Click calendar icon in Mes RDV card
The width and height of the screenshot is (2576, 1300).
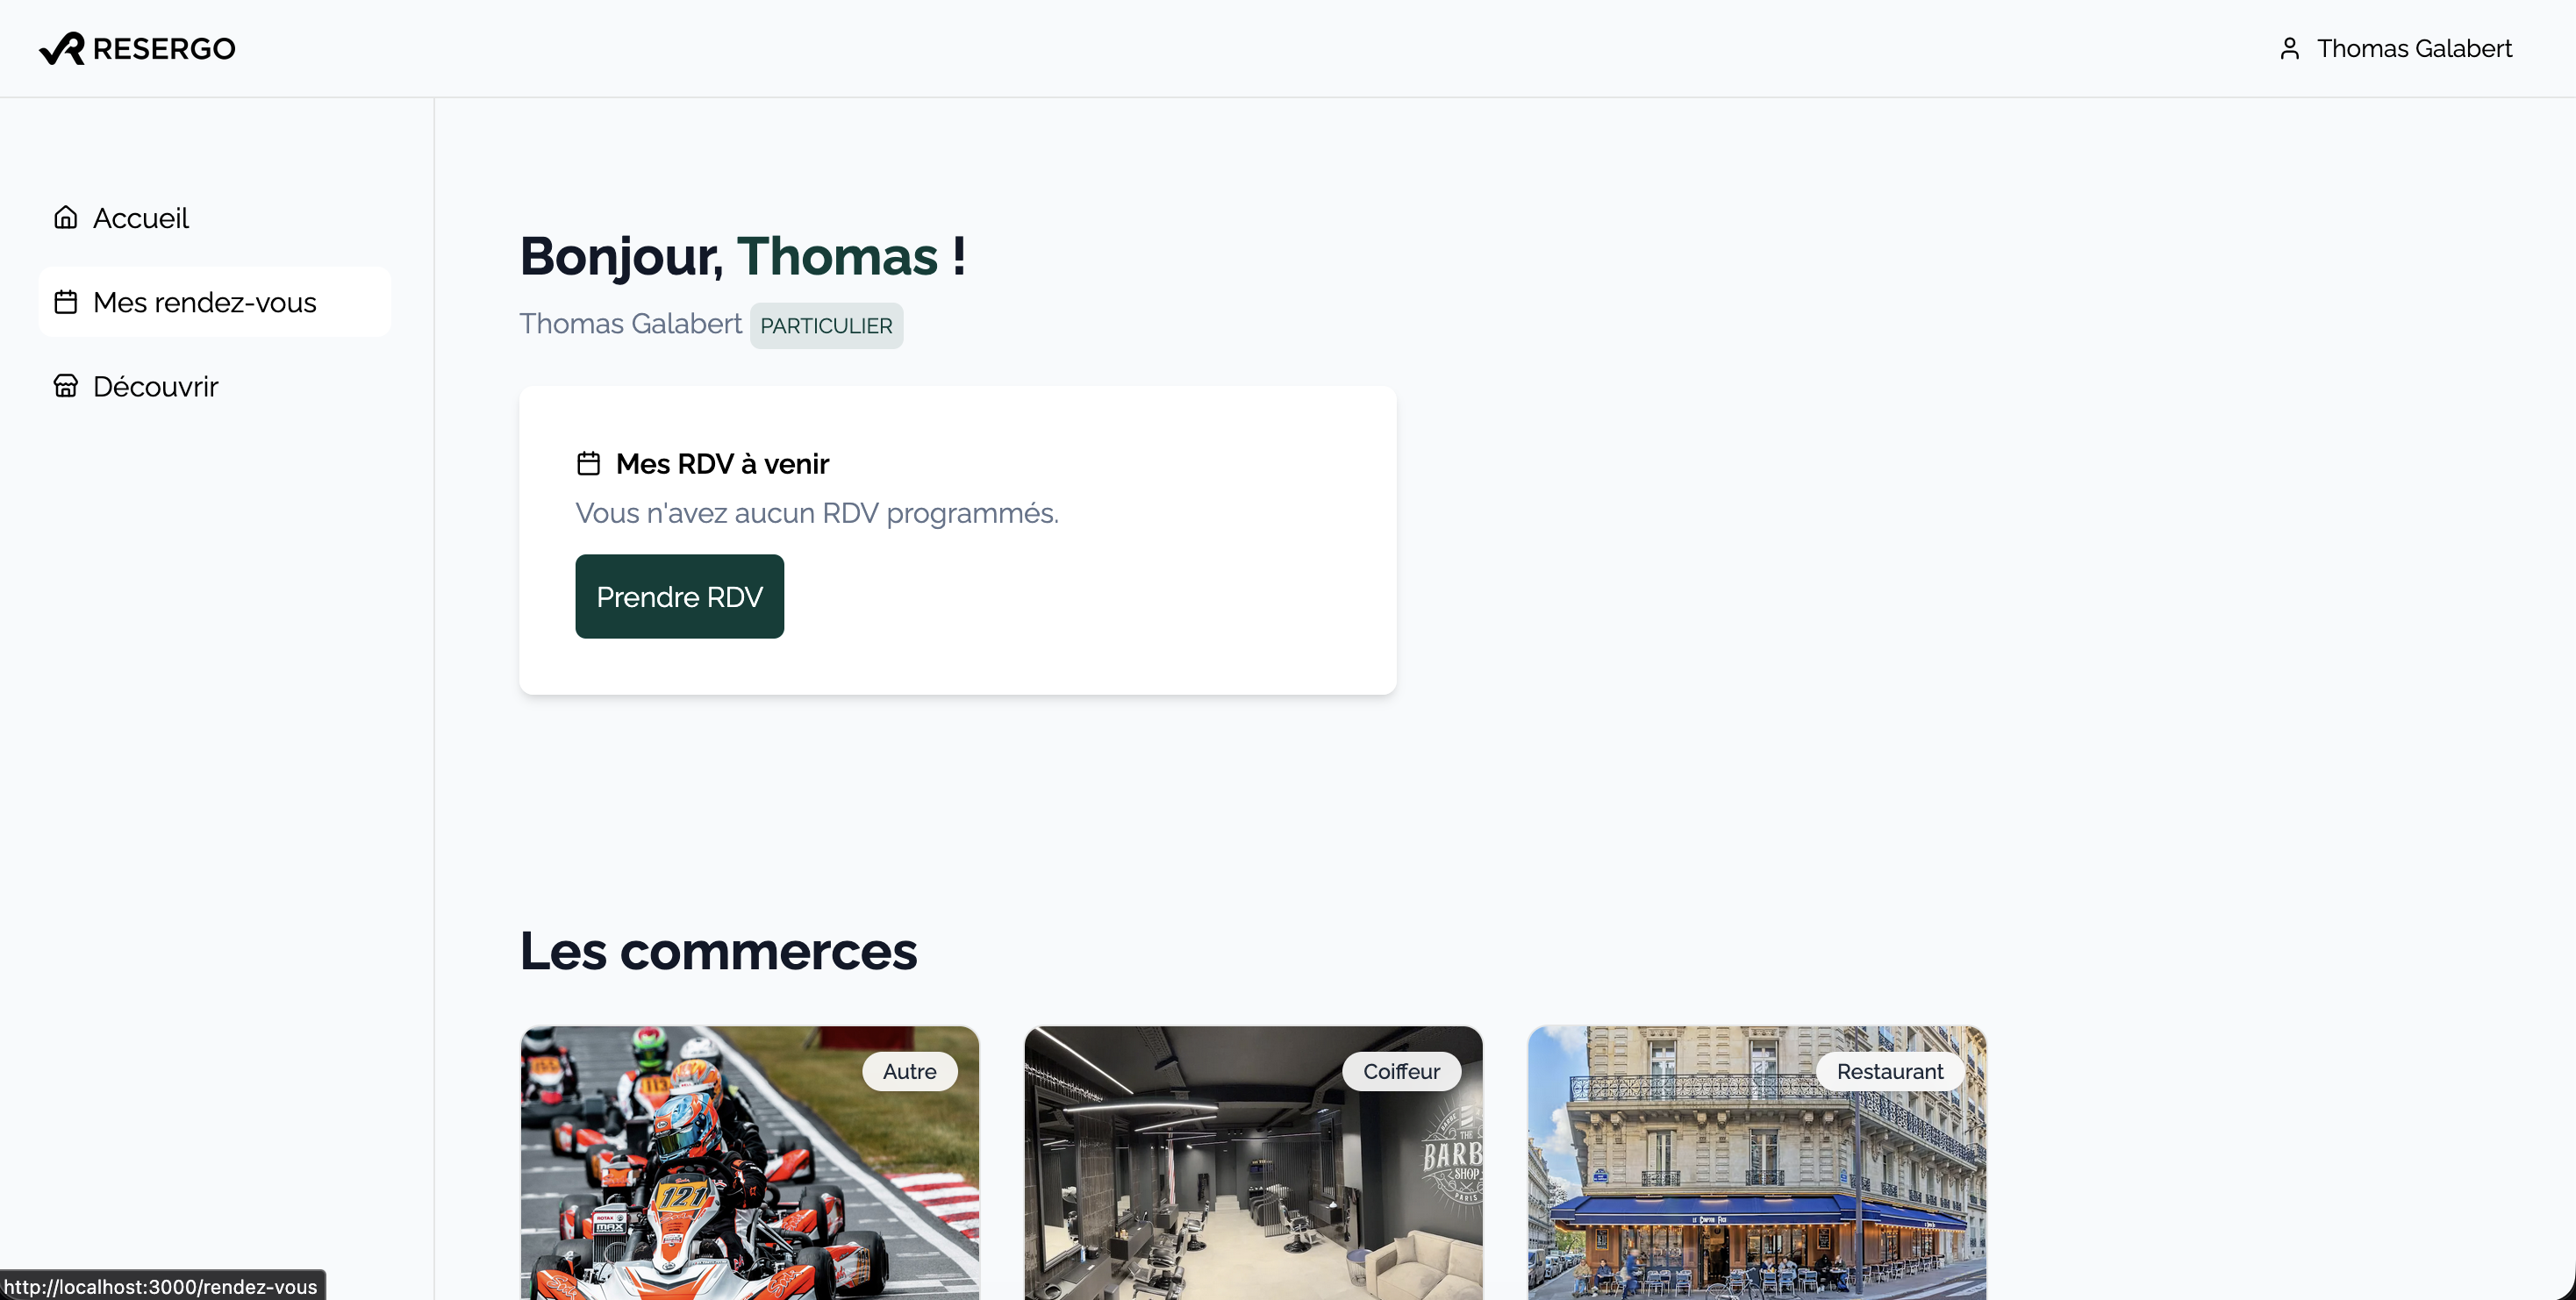589,464
